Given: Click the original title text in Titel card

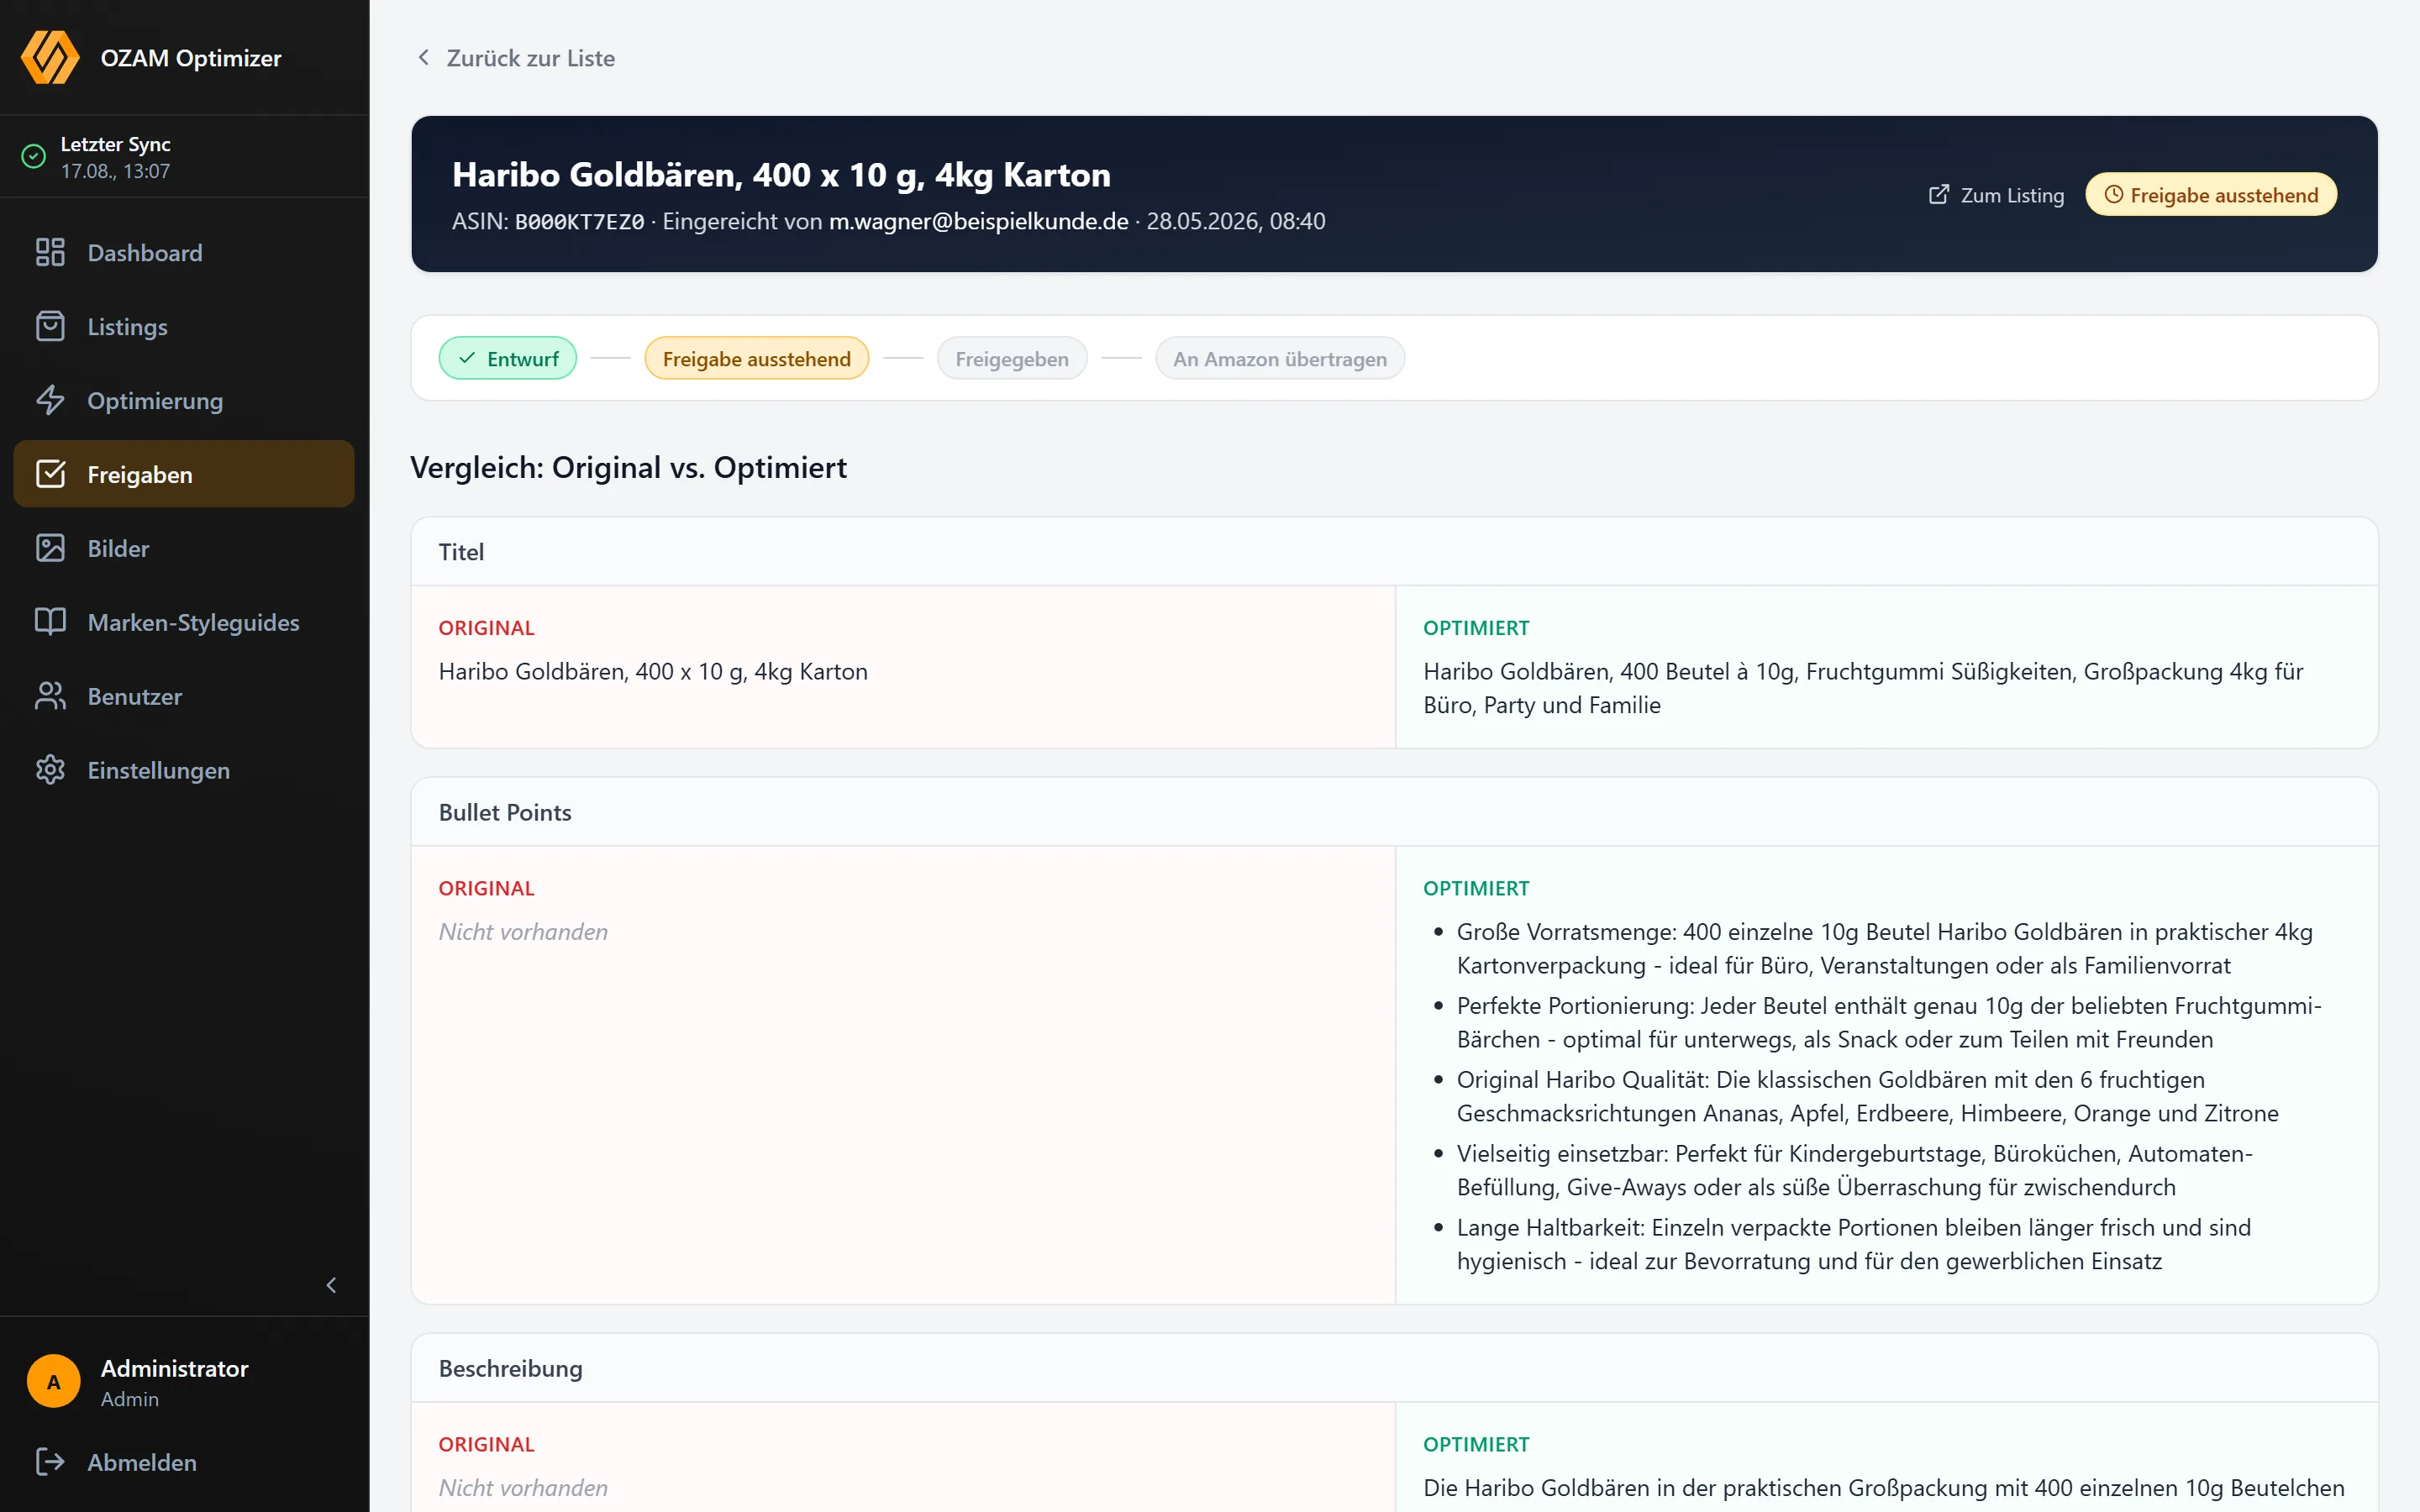Looking at the screenshot, I should (653, 671).
